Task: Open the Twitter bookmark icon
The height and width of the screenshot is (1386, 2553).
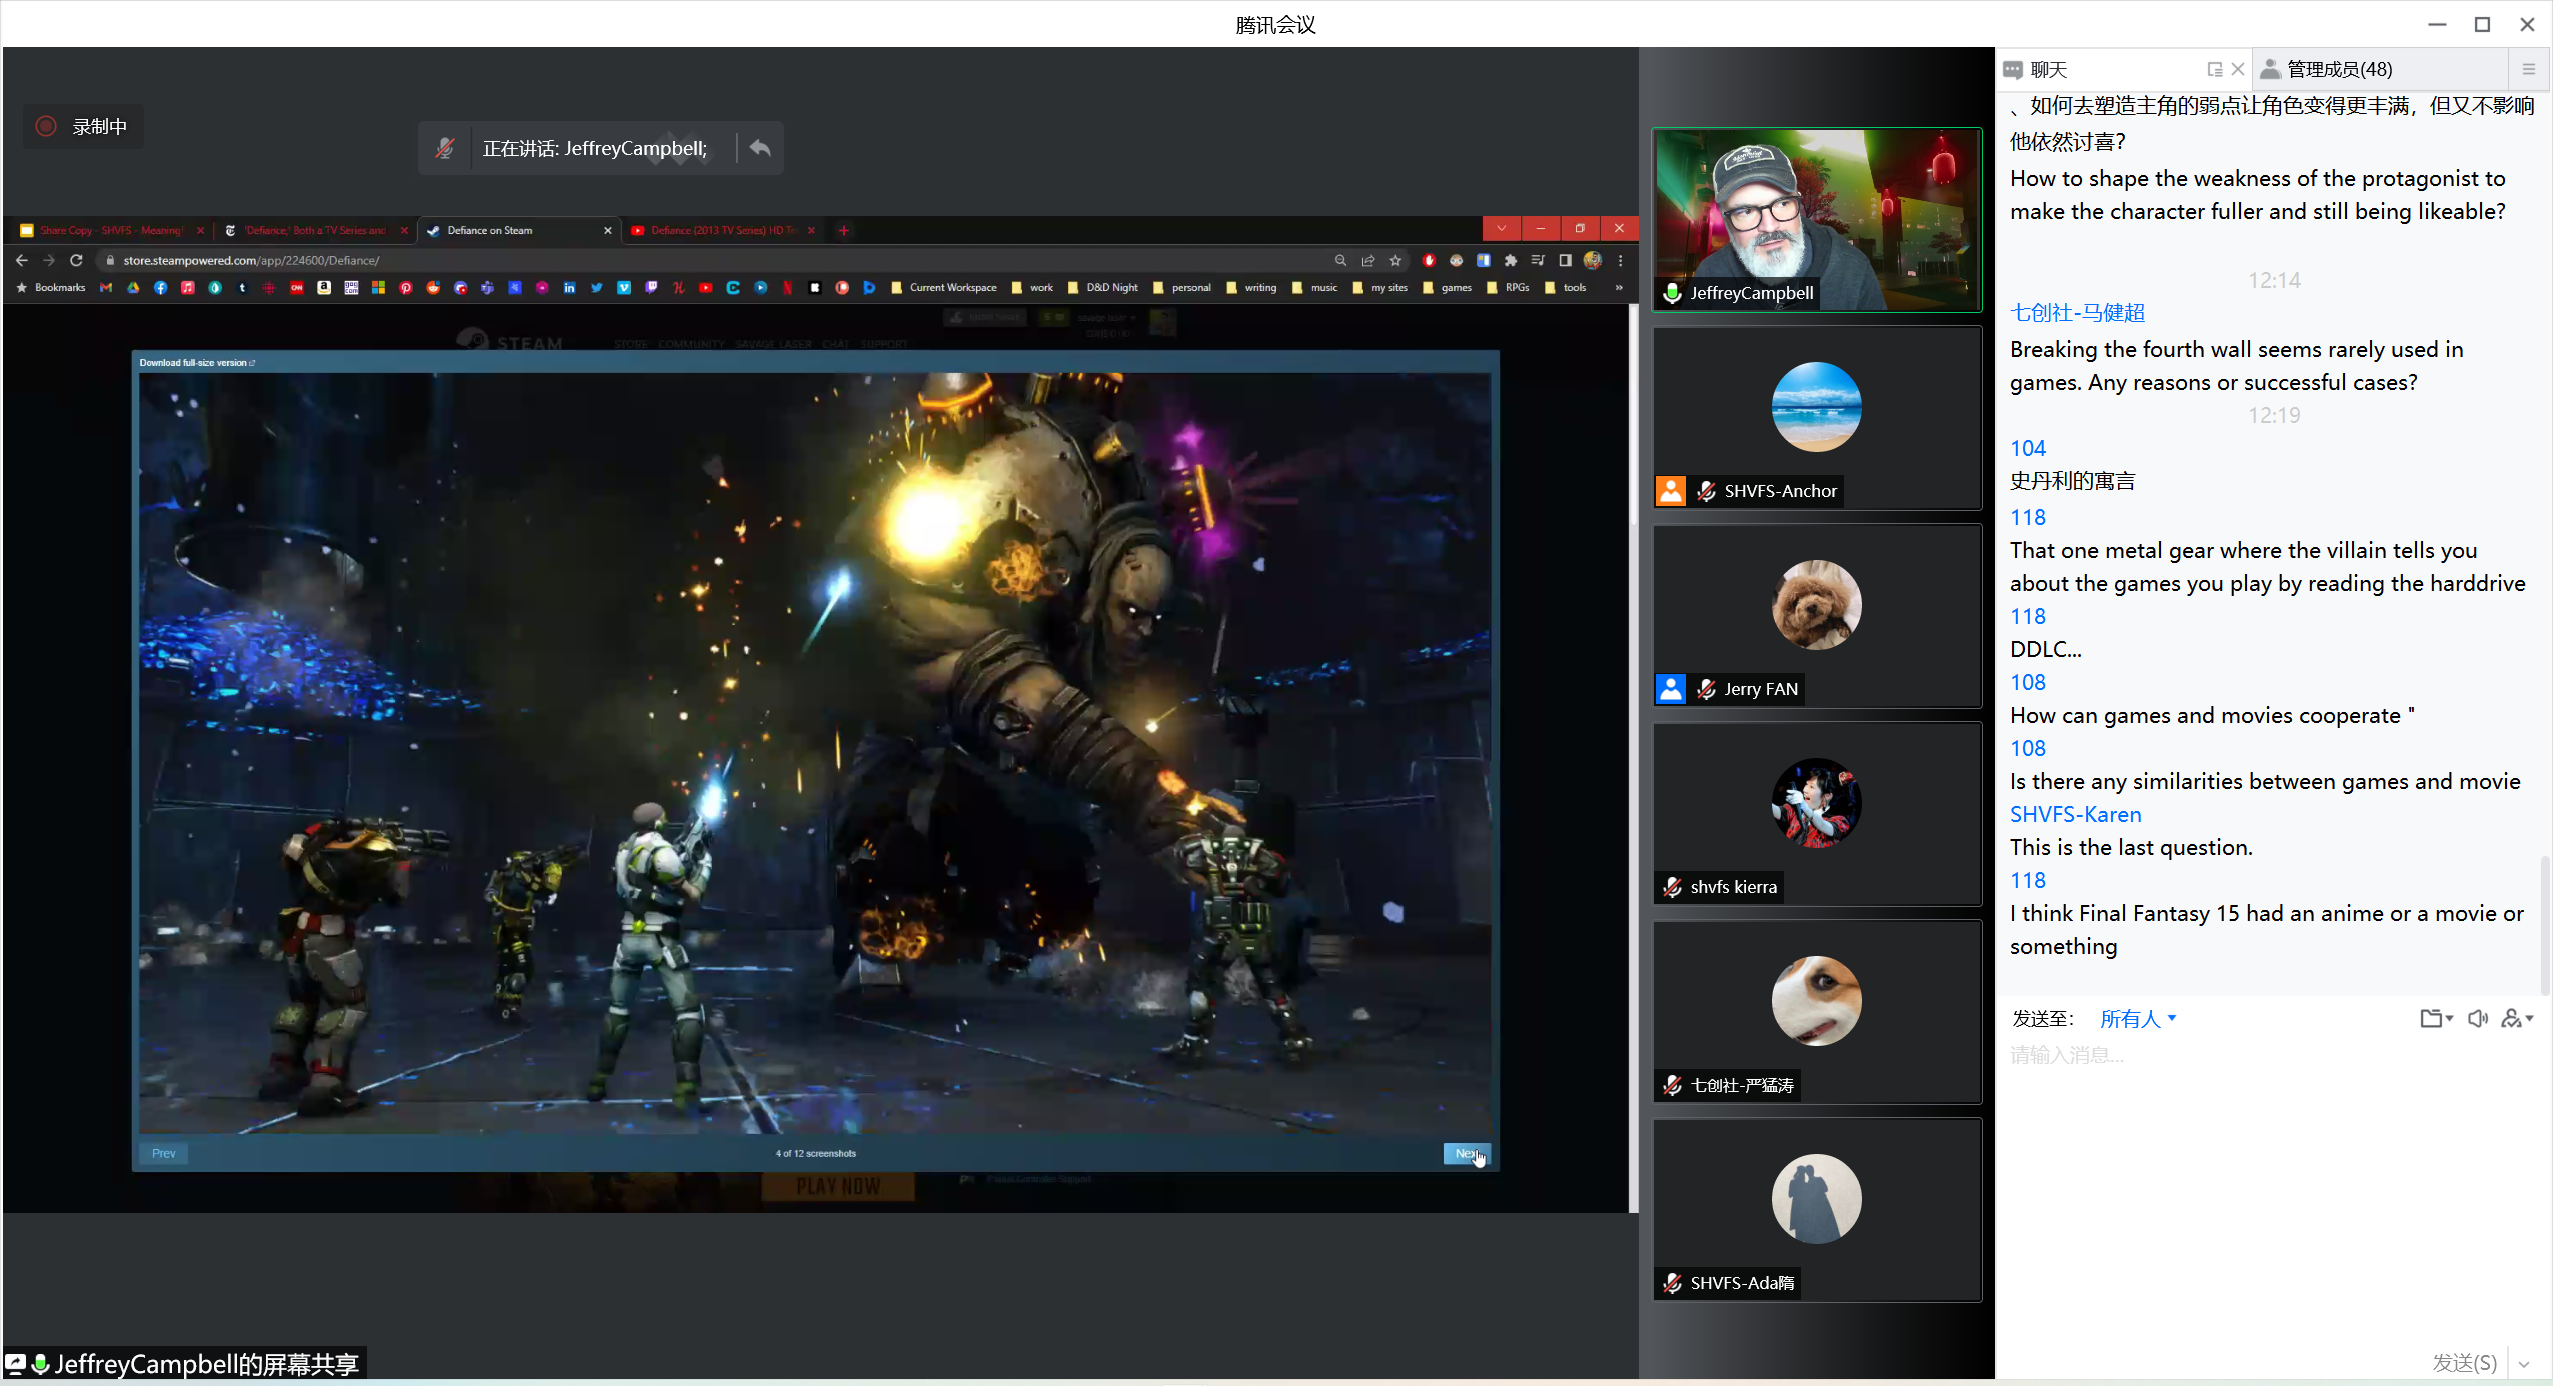Action: tap(597, 287)
